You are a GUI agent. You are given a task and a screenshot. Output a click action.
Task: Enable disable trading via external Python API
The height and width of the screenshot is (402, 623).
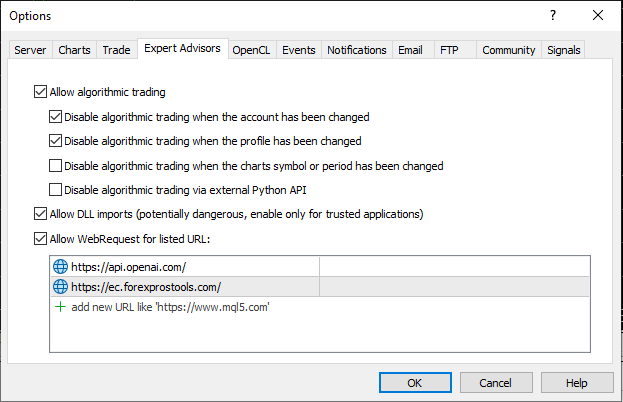tap(55, 190)
